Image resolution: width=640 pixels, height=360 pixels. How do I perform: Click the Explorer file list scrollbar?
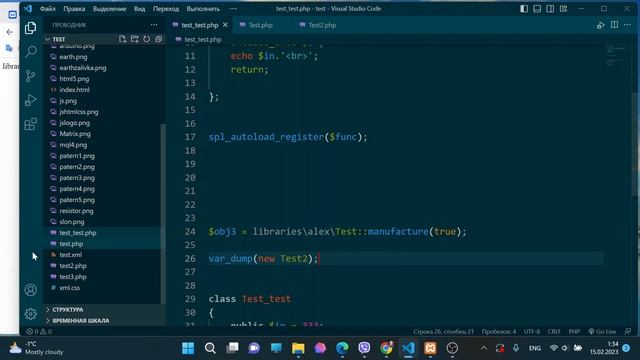(x=163, y=214)
